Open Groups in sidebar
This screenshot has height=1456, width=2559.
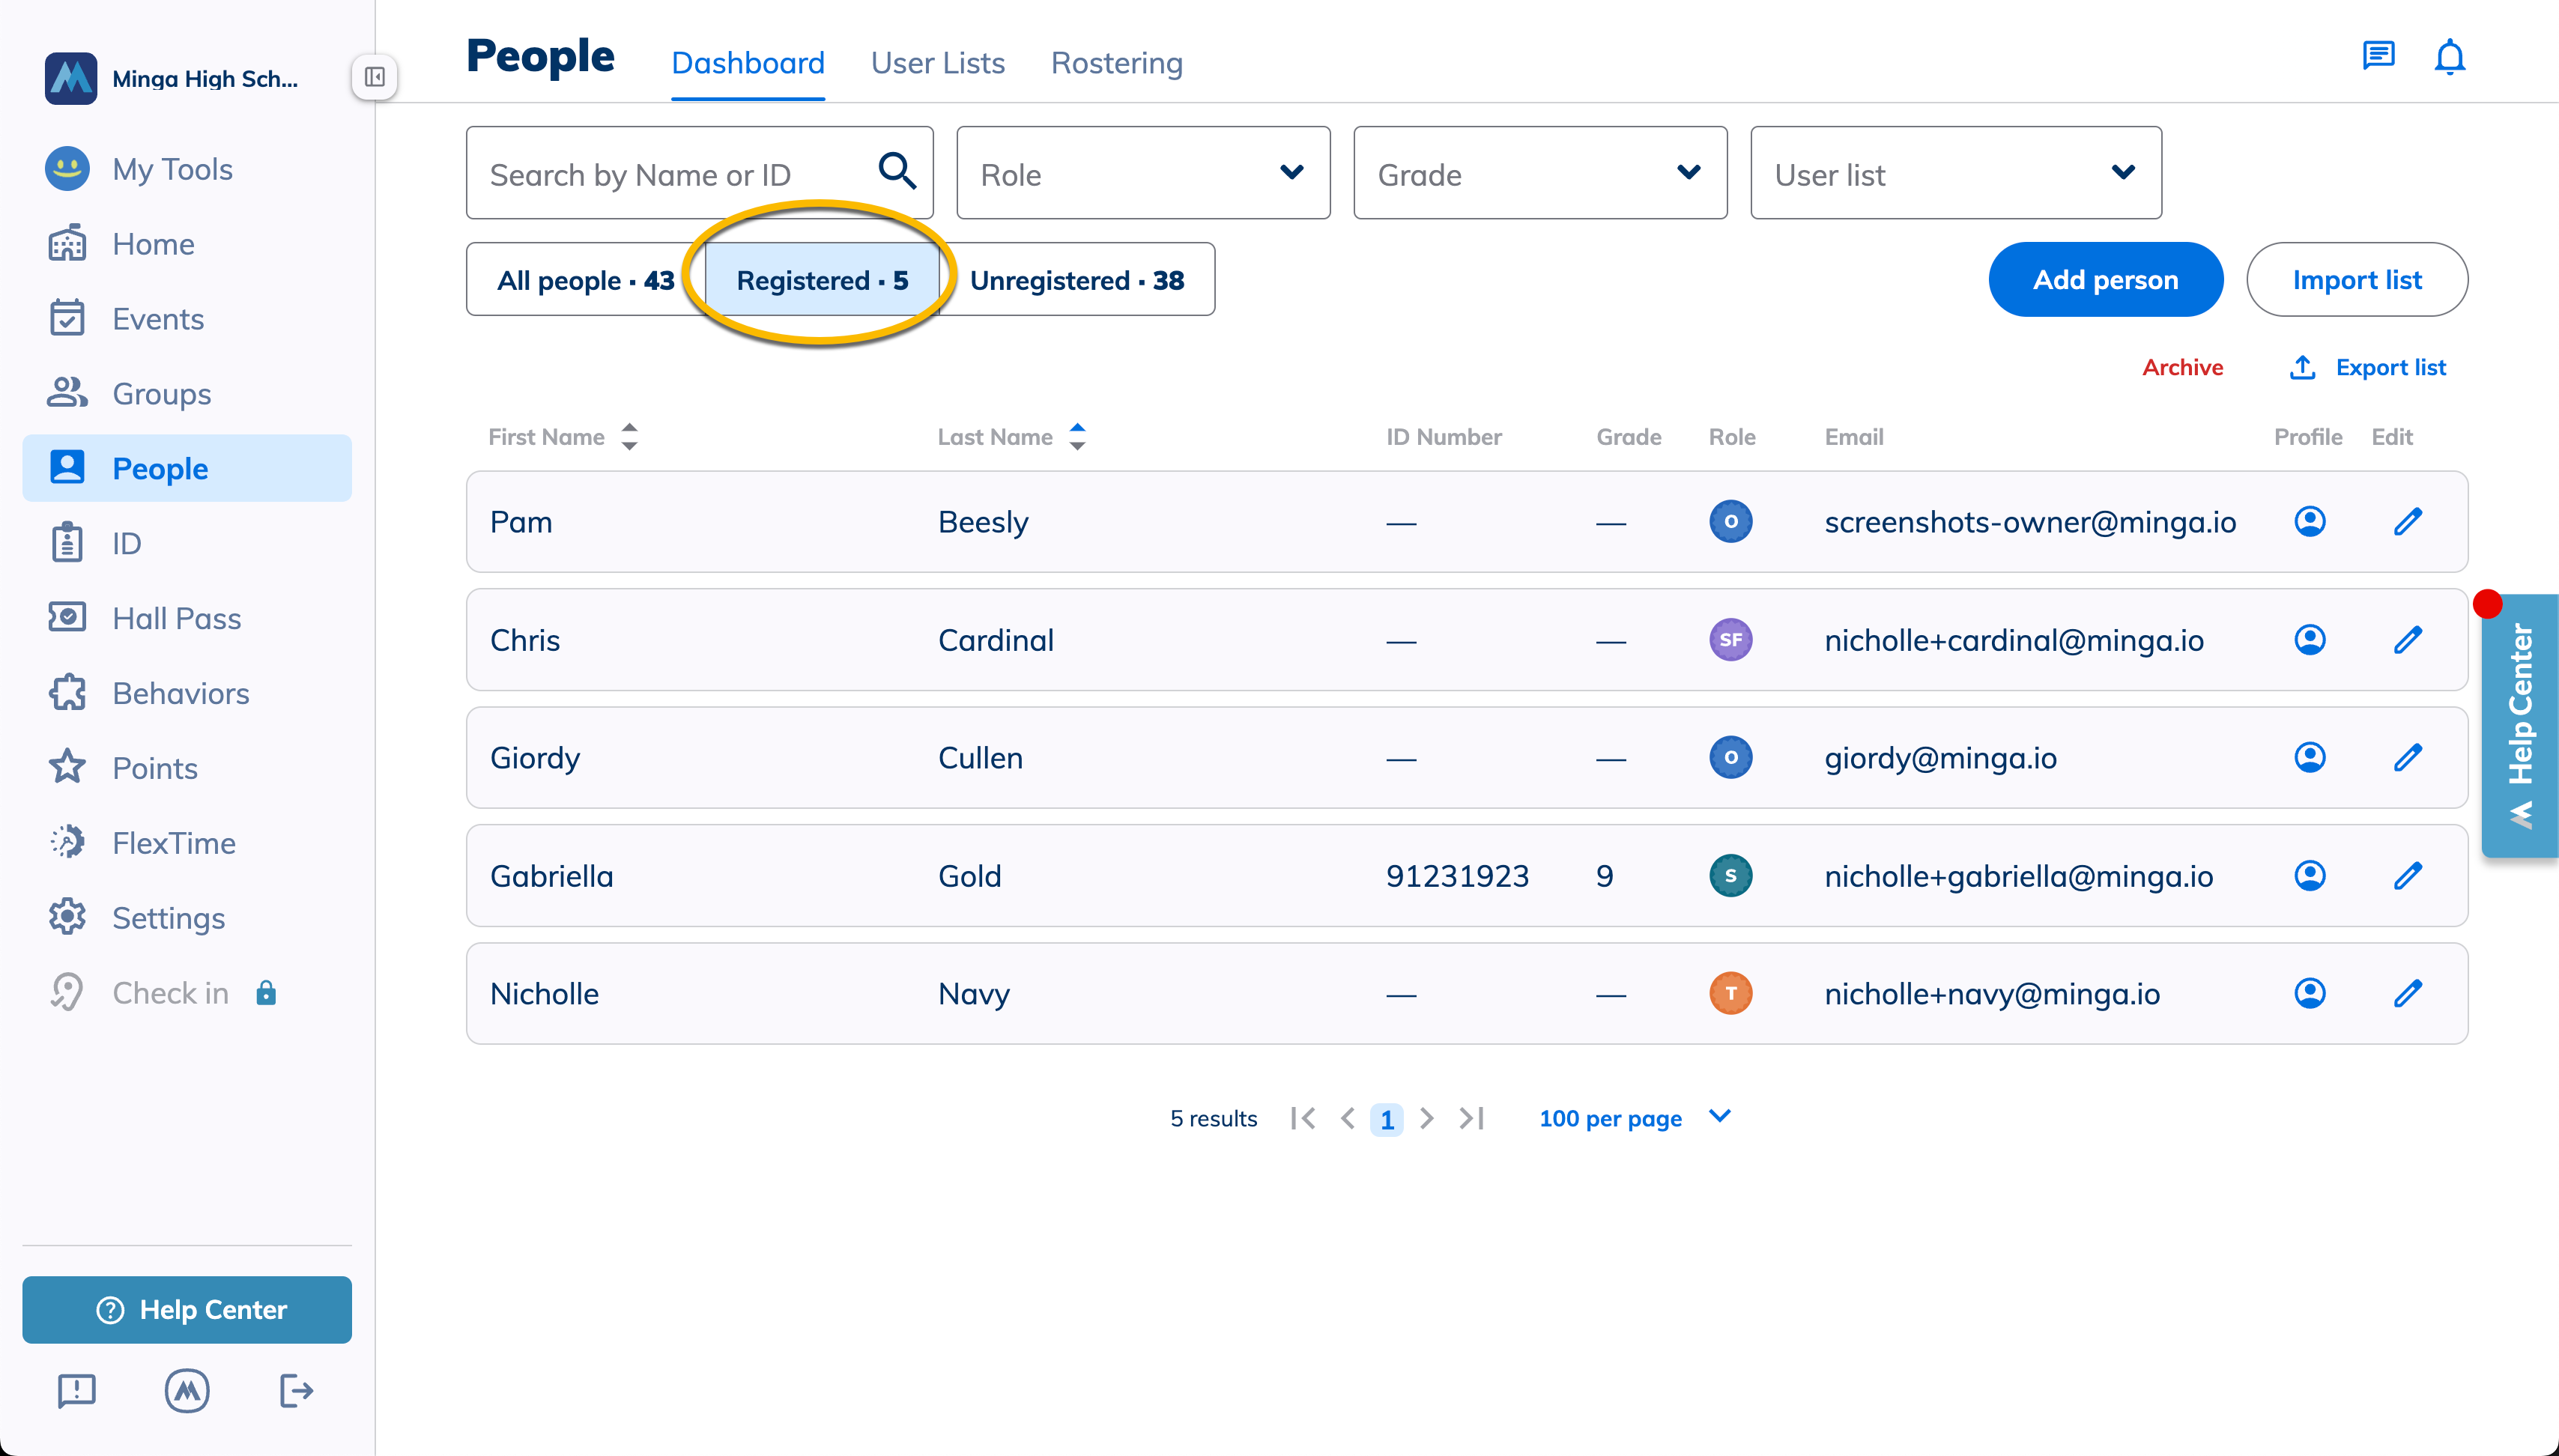(x=187, y=393)
